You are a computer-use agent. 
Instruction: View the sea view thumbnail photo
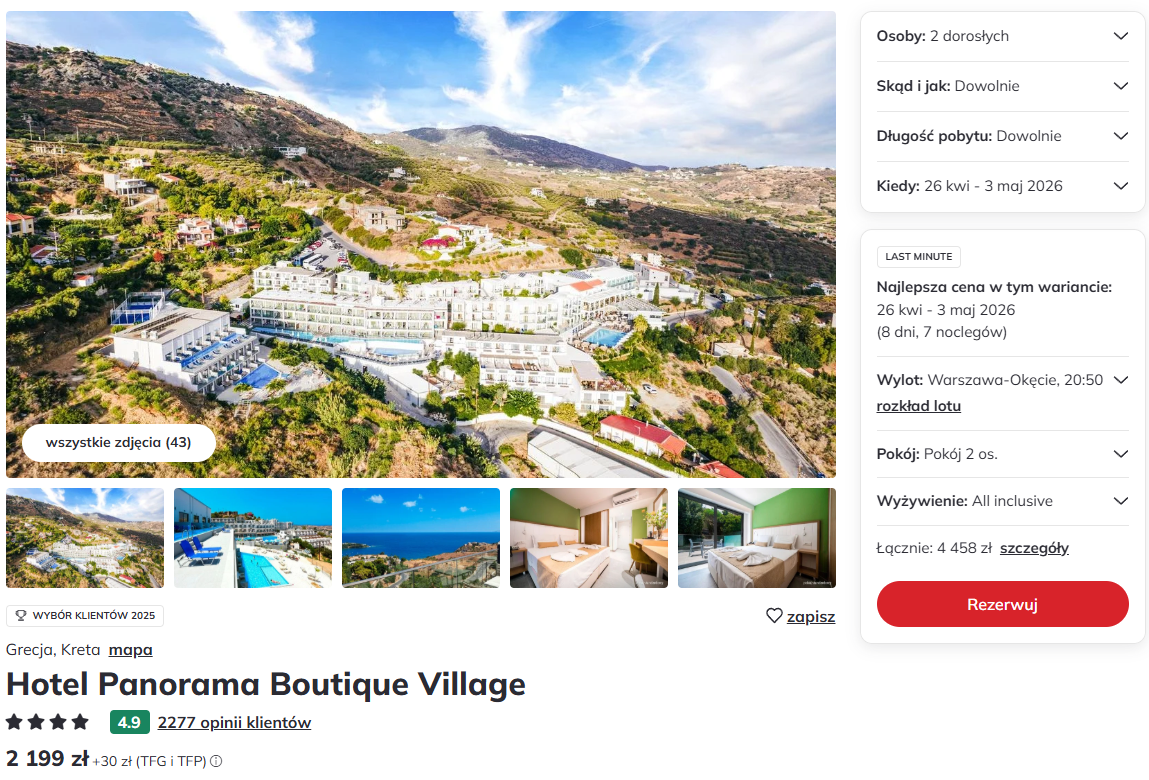(x=421, y=538)
